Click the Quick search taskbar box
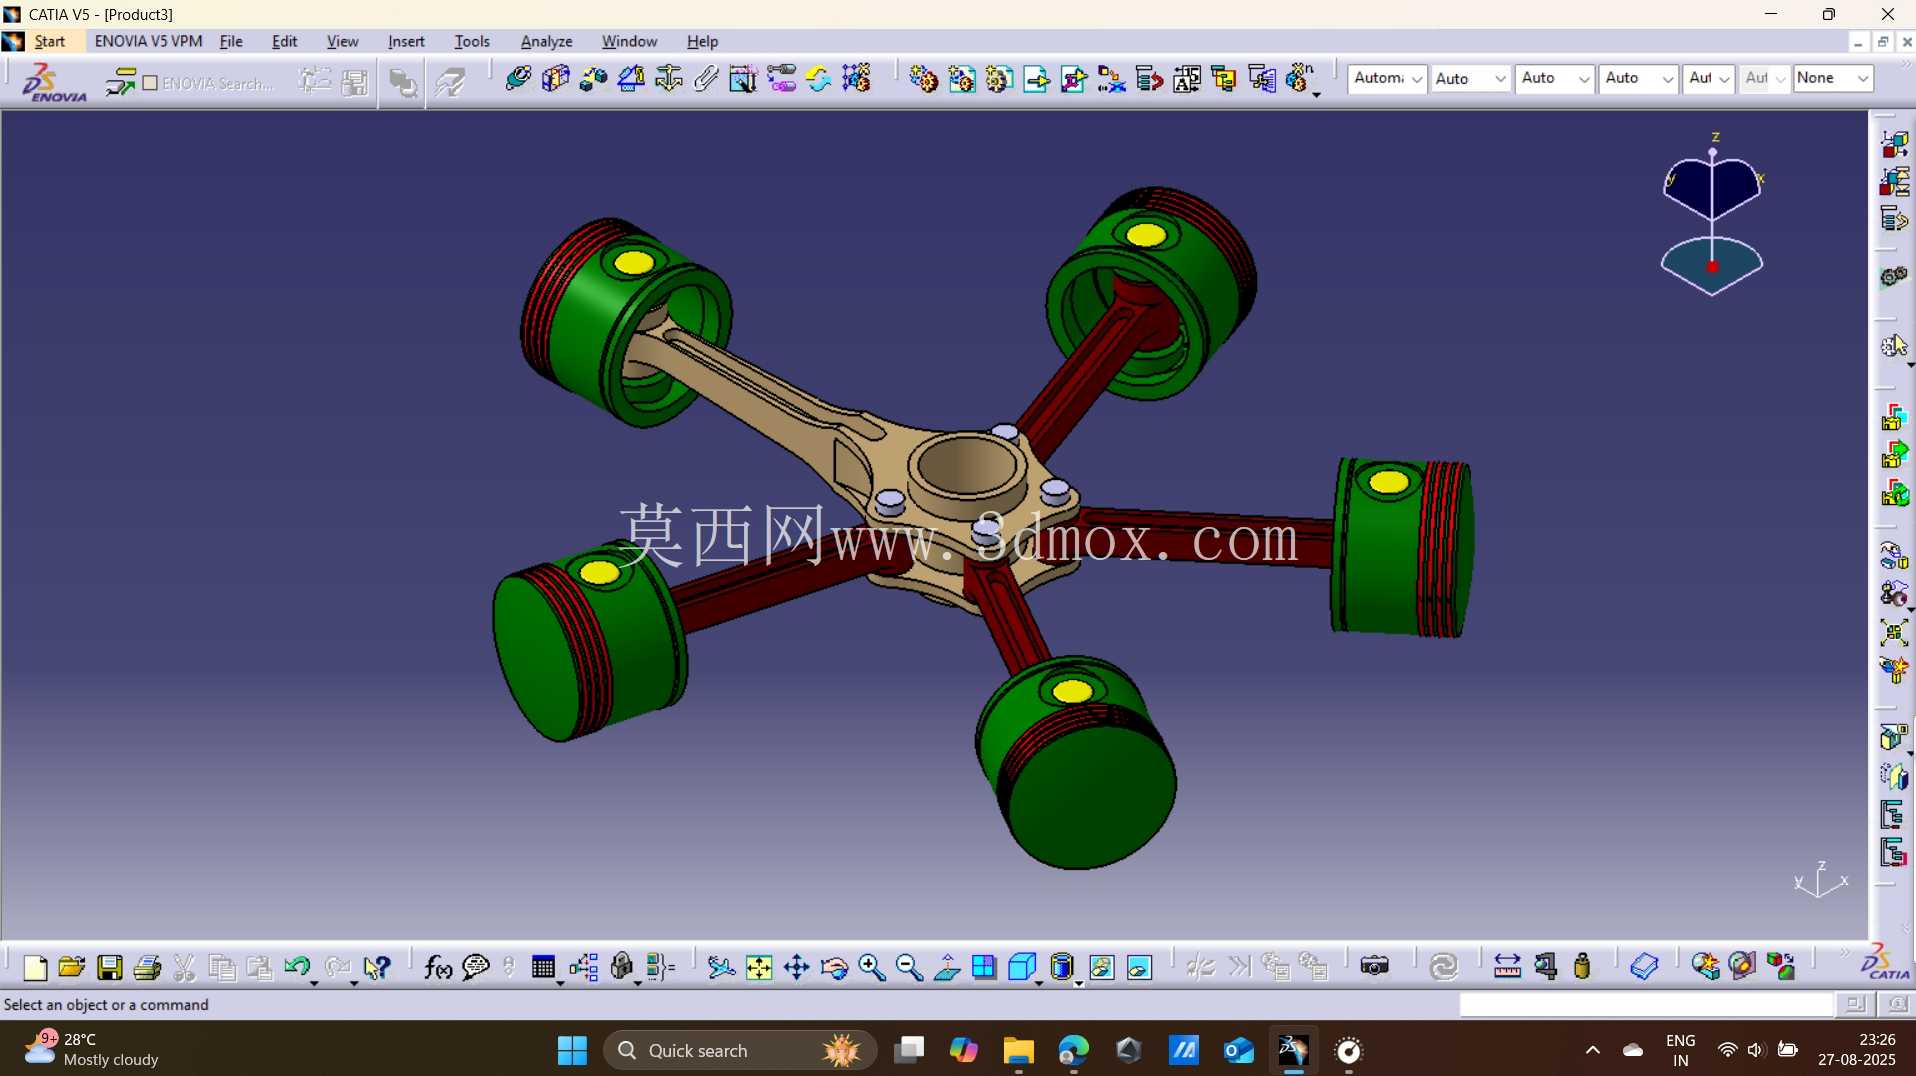 pos(740,1050)
